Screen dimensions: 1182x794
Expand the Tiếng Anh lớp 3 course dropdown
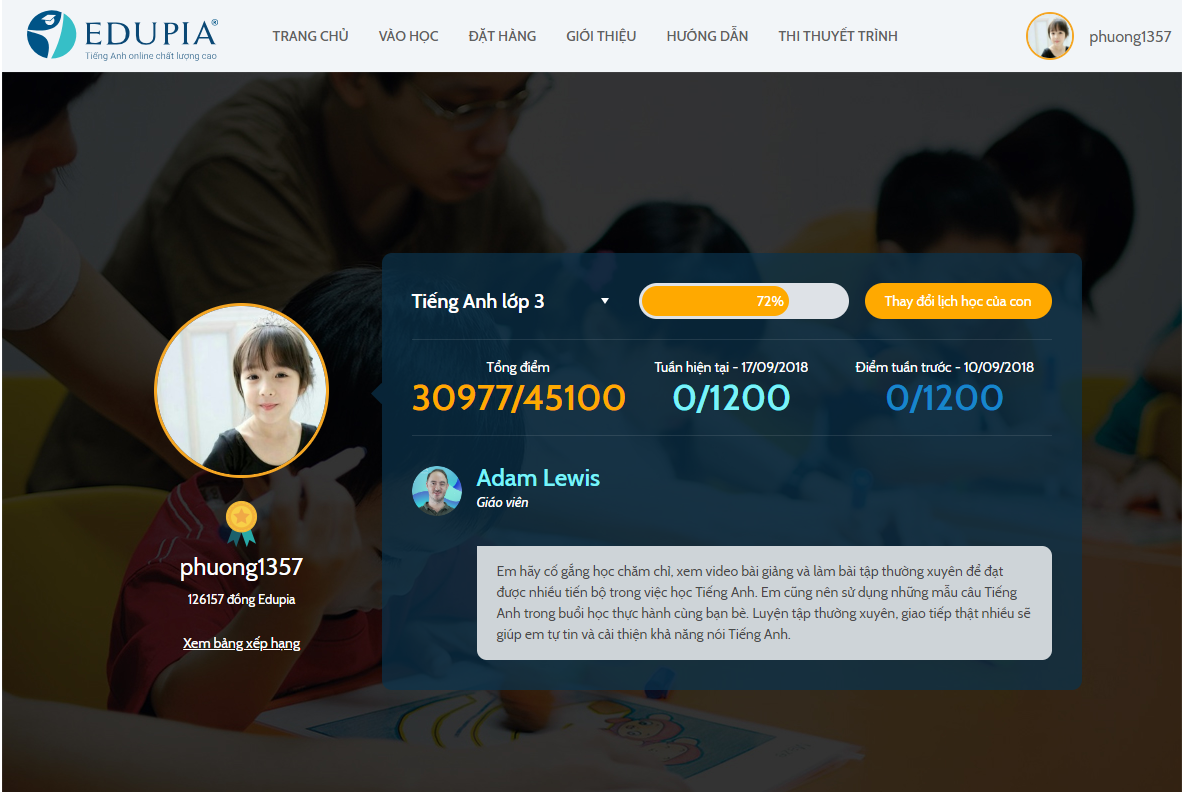tap(510, 301)
